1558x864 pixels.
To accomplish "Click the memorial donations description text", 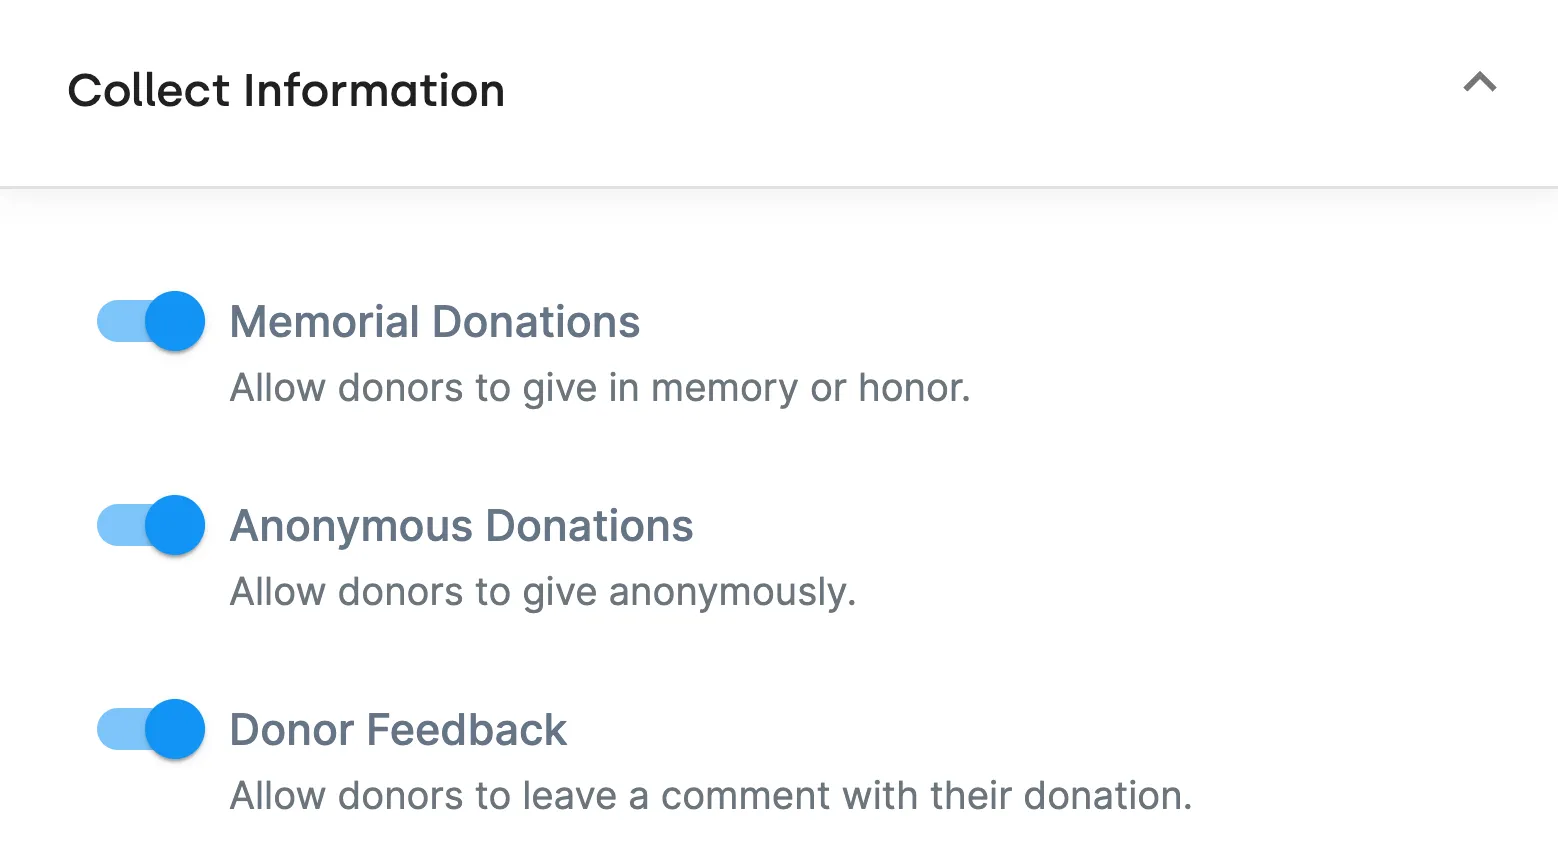I will point(600,388).
